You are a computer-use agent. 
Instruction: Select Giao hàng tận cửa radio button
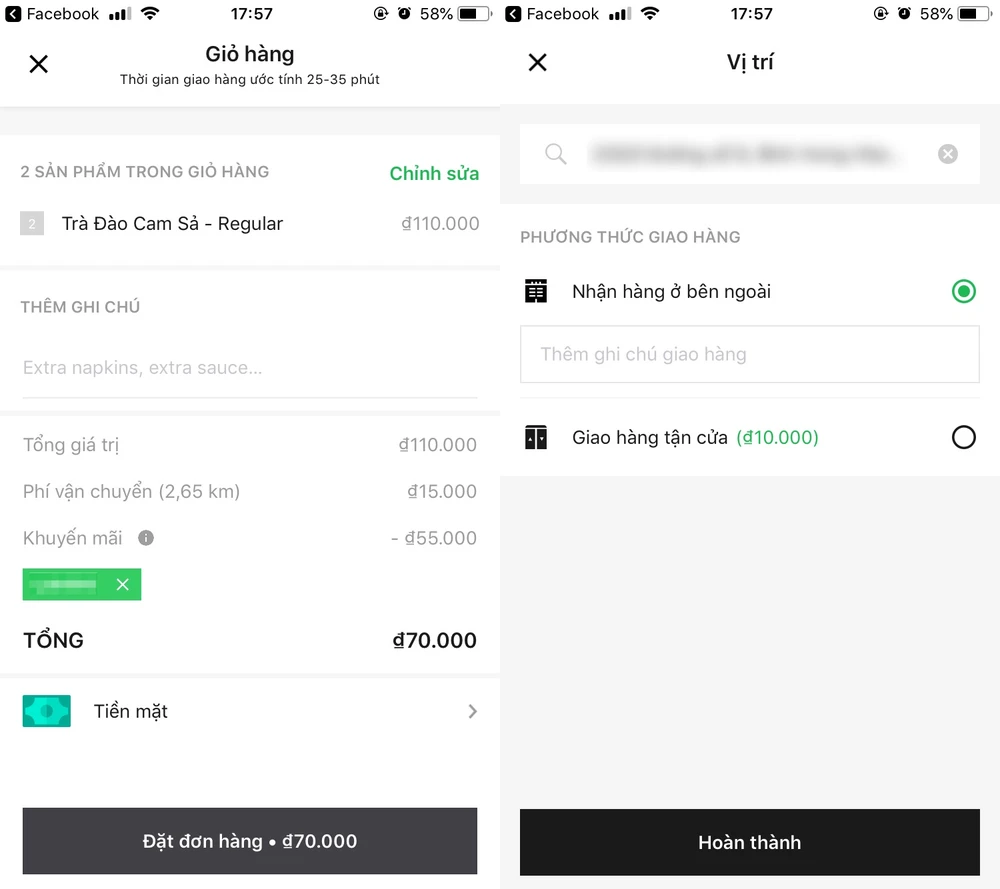click(x=964, y=437)
